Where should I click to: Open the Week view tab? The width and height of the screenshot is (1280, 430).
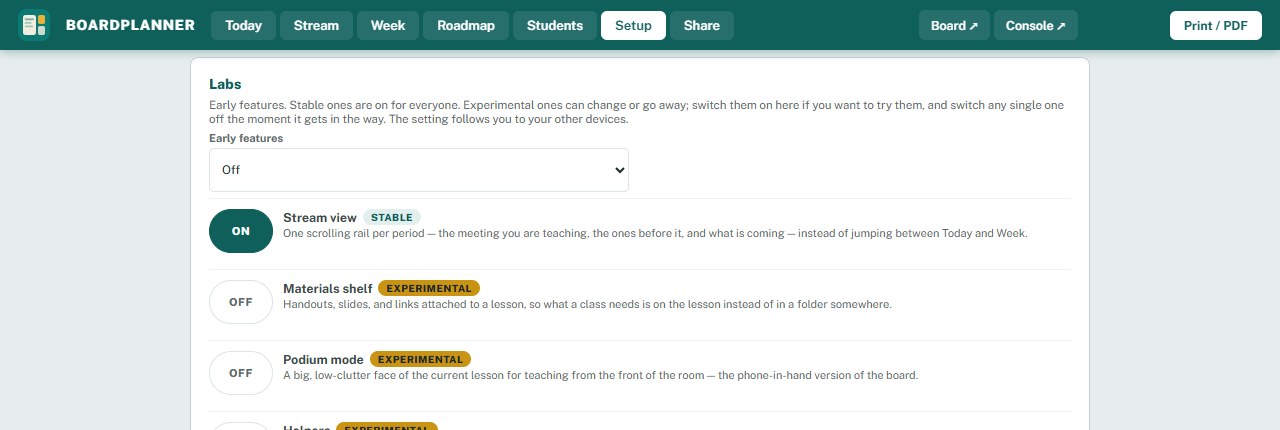[388, 25]
